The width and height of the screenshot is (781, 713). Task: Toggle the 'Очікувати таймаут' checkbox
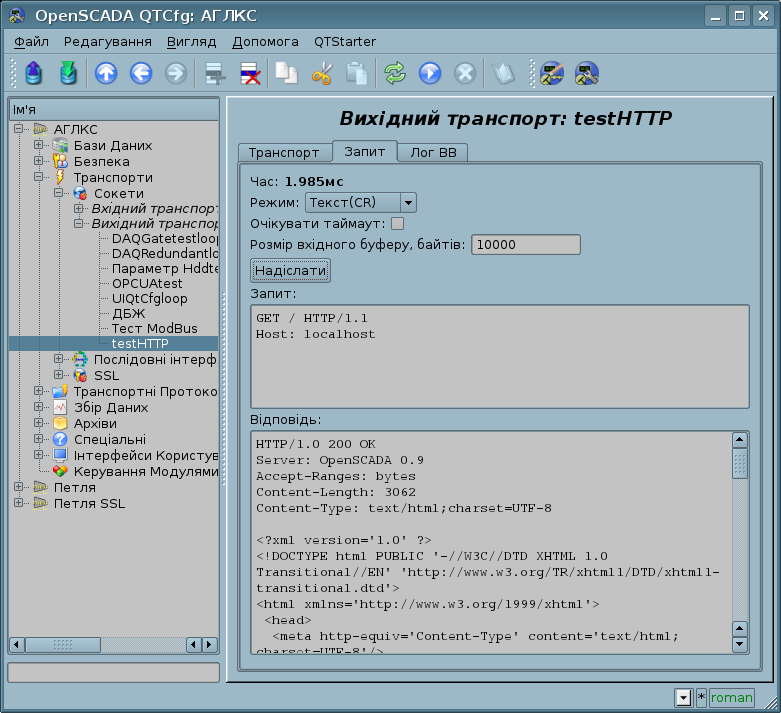tap(397, 224)
